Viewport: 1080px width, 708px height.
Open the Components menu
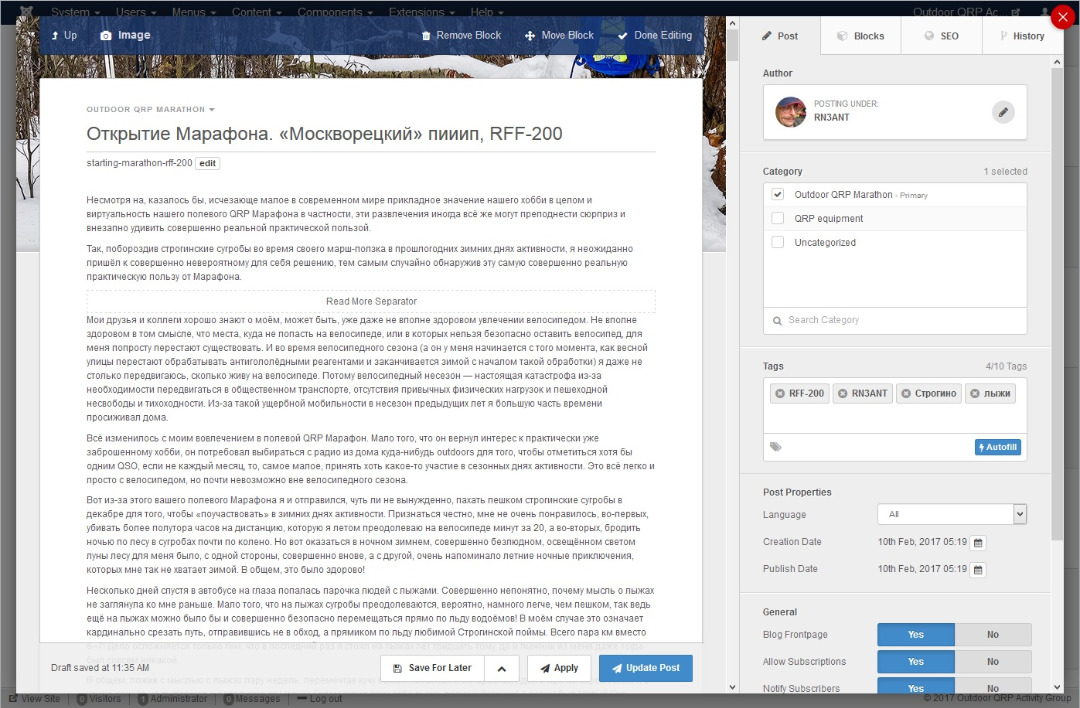coord(335,12)
